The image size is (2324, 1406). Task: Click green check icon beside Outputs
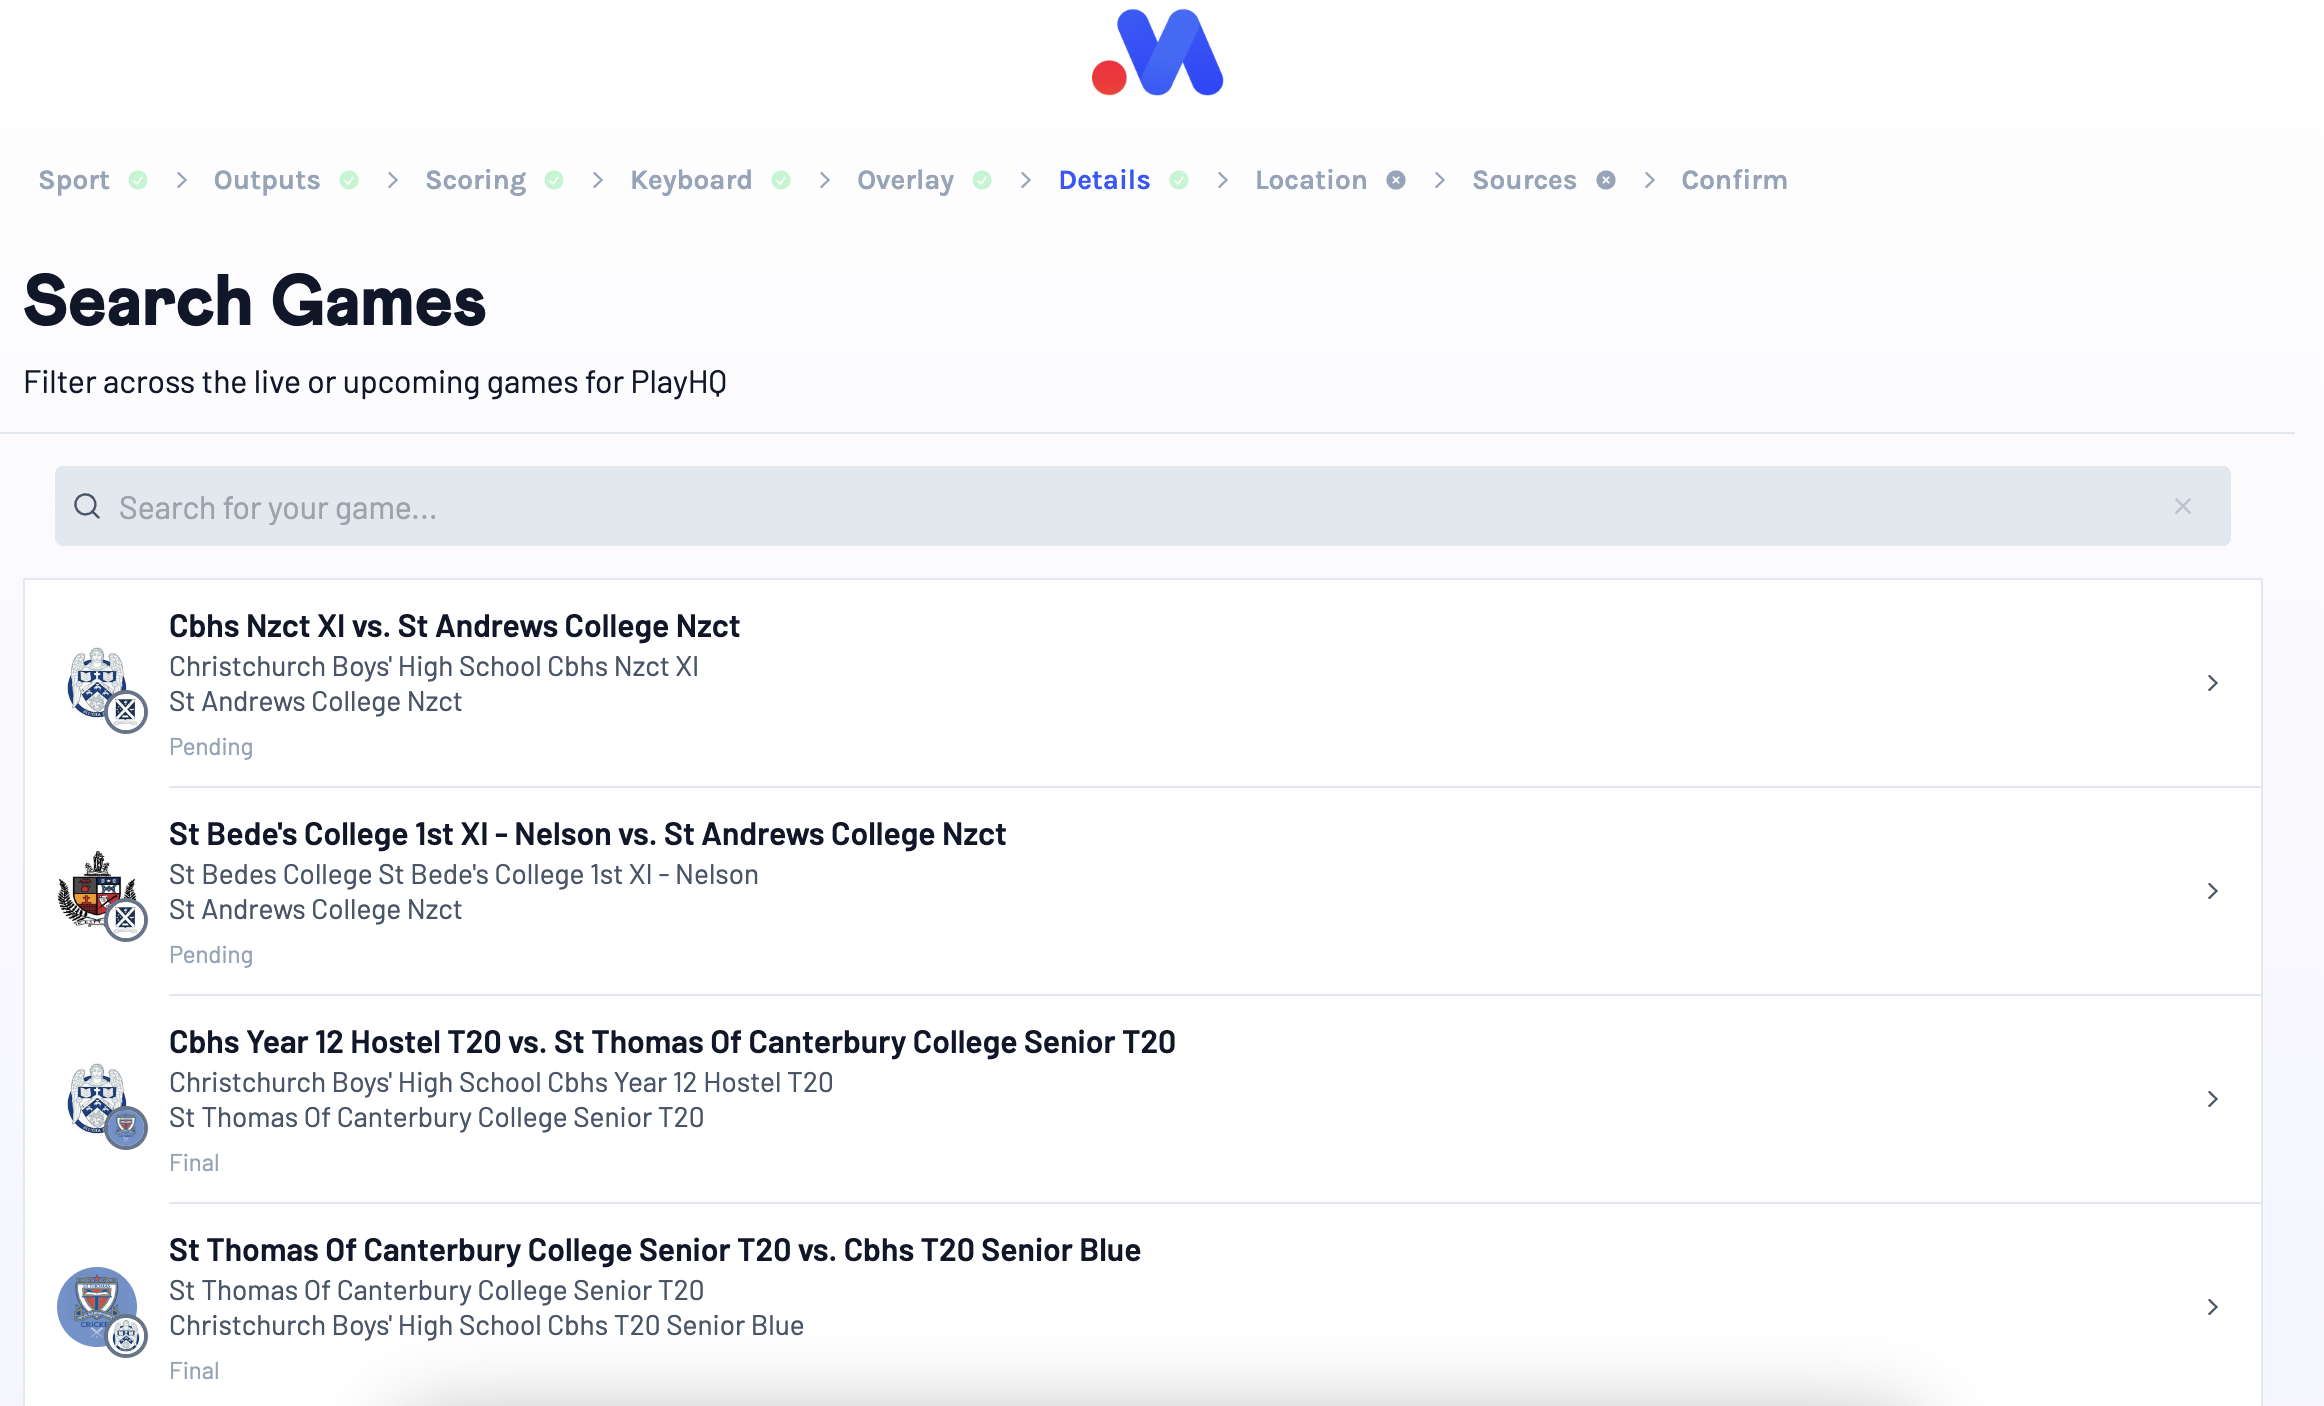click(x=349, y=180)
